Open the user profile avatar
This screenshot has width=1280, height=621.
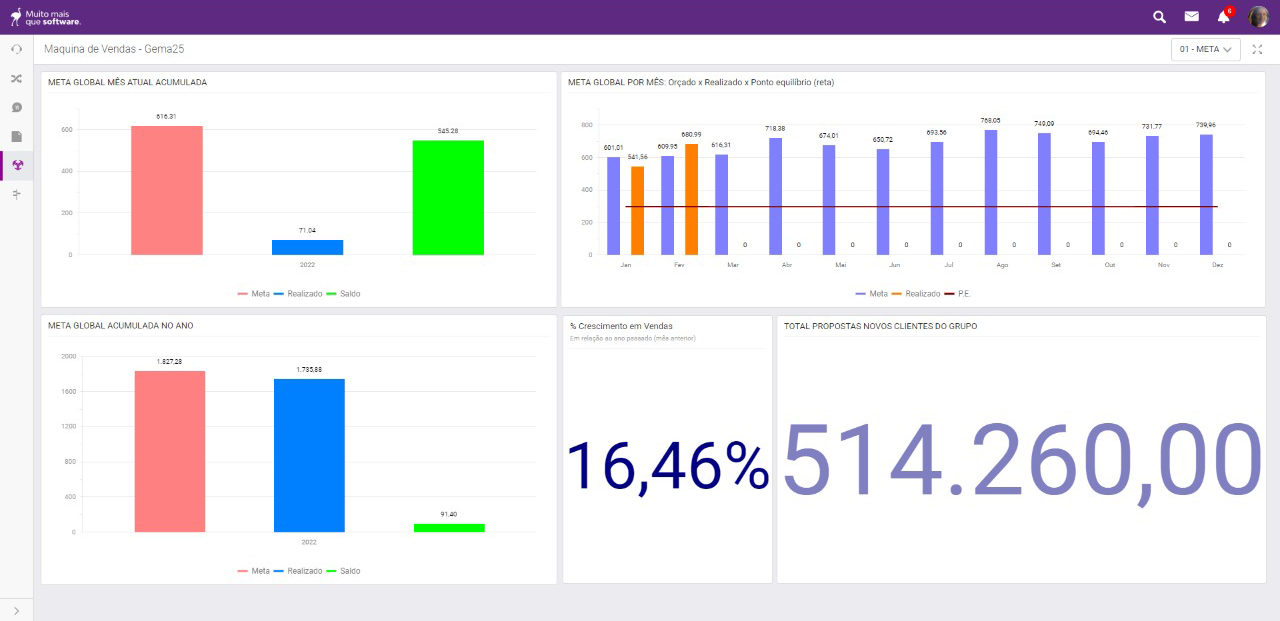pos(1258,15)
